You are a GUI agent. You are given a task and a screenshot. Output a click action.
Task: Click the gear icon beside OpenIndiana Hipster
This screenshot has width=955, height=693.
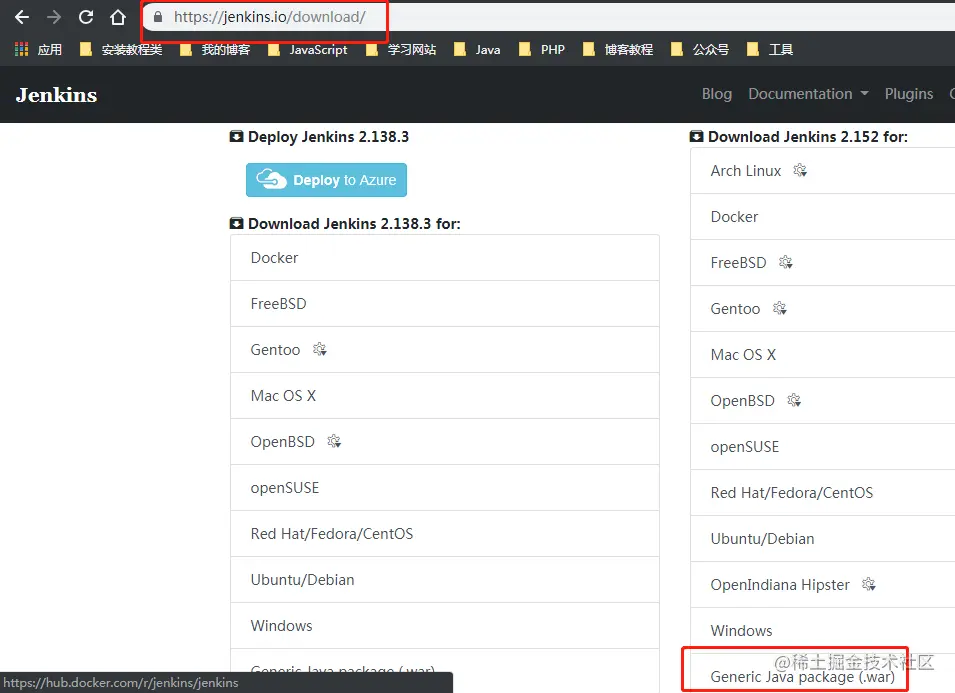869,585
